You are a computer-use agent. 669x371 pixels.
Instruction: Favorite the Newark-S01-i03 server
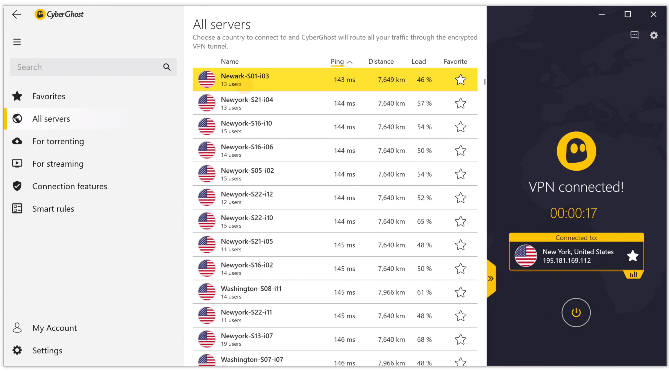(460, 79)
